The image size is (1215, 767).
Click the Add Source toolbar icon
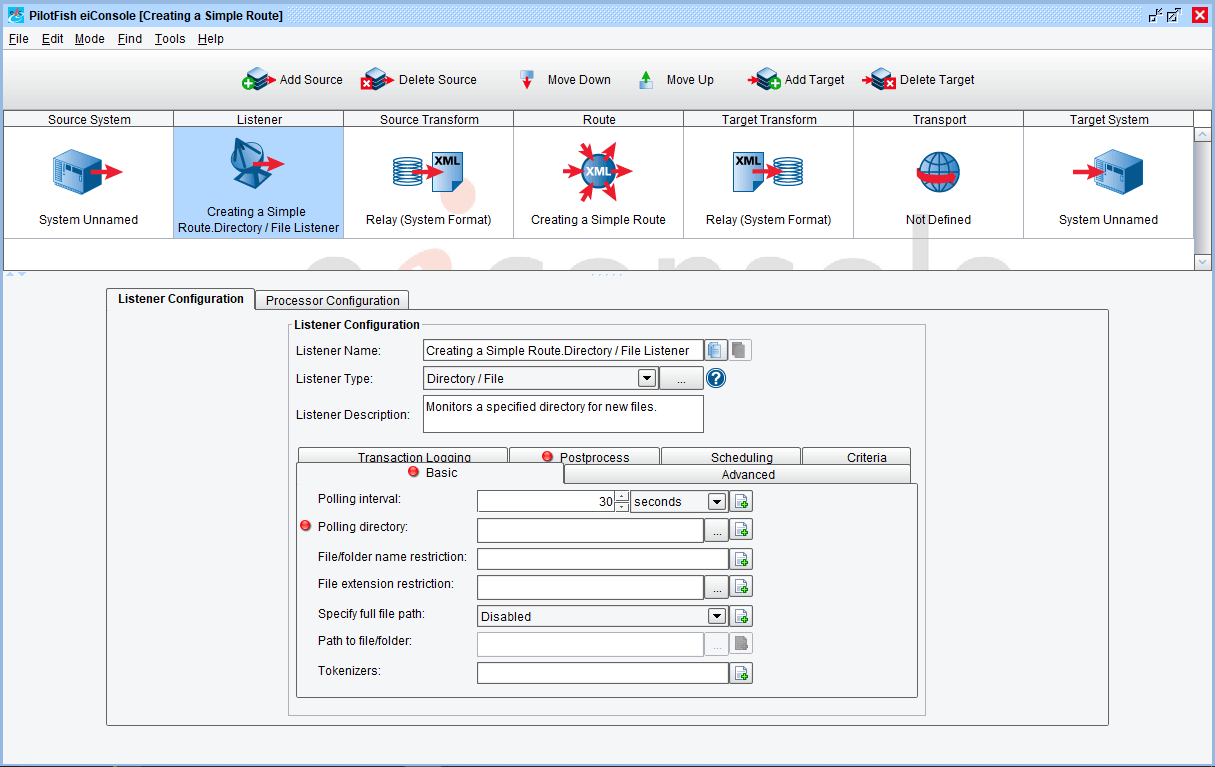point(259,80)
